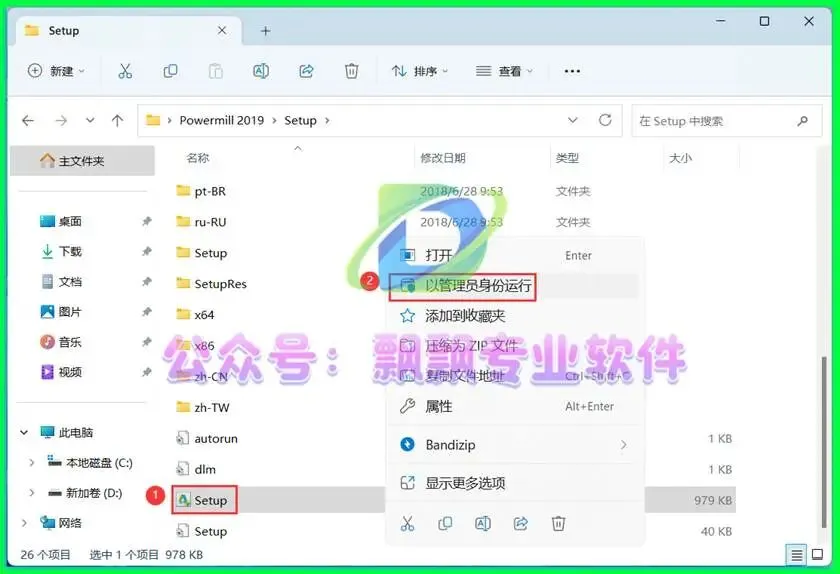Expand address bar history dropdown
The image size is (840, 574).
click(x=573, y=120)
